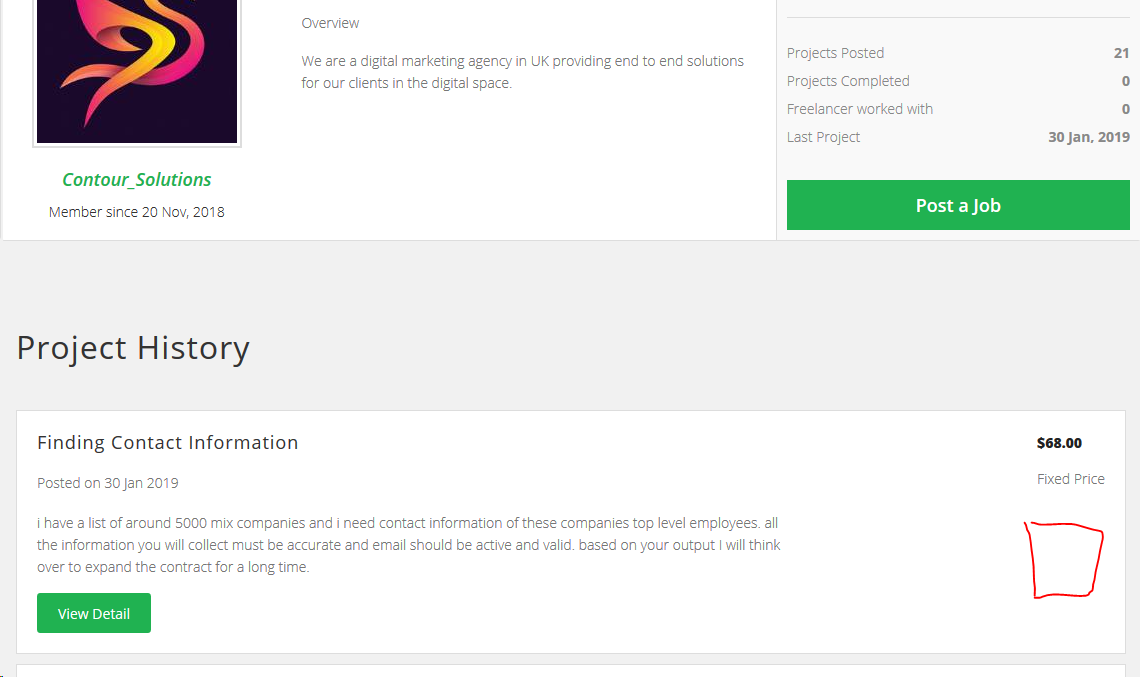This screenshot has height=677, width=1140.
Task: Click the Overview heading
Action: 330,23
